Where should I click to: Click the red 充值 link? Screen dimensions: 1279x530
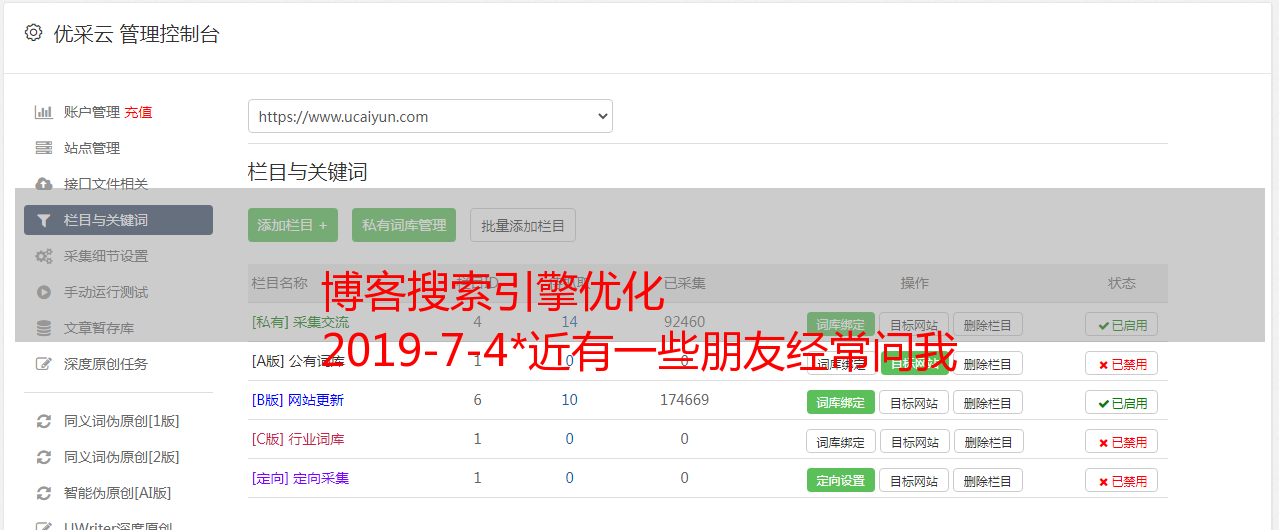[x=139, y=112]
